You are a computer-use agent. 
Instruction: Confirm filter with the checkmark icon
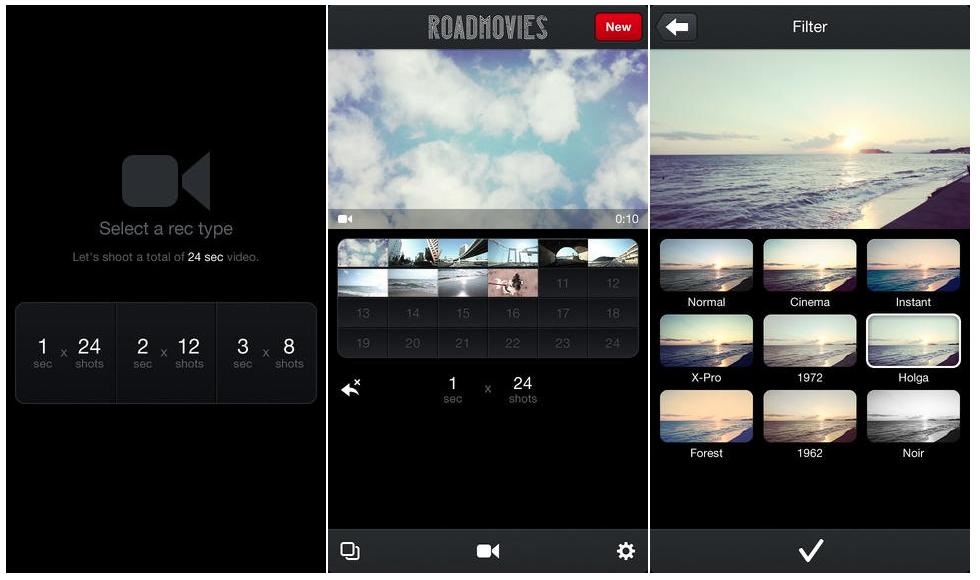coord(811,551)
